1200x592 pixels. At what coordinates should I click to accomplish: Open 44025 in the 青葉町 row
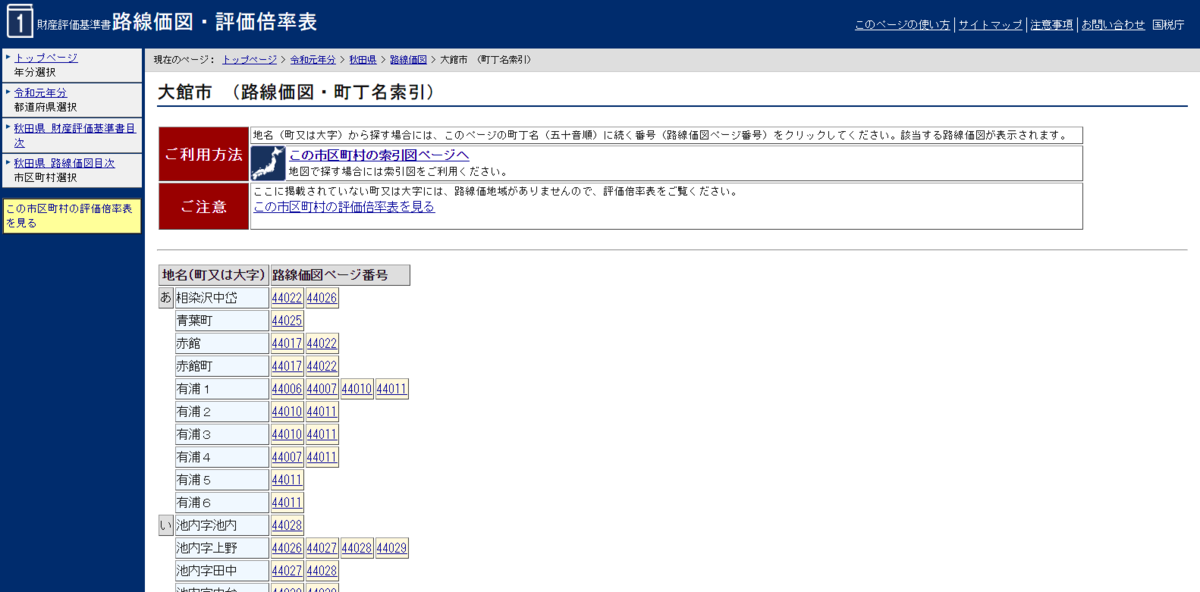coord(287,321)
